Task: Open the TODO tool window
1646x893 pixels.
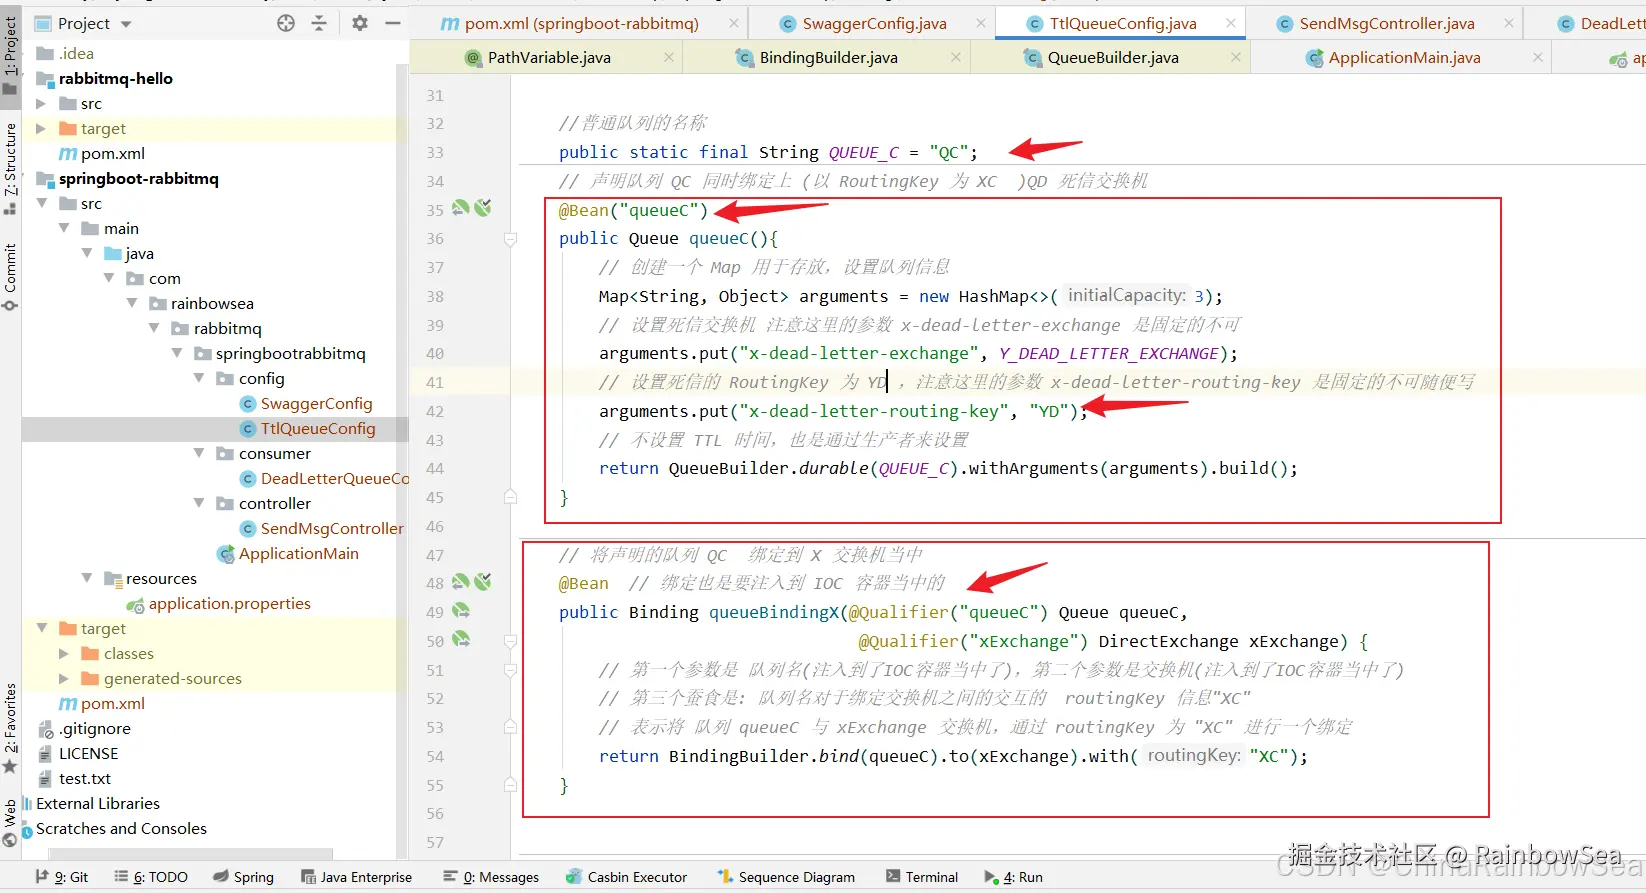Action: pos(151,877)
